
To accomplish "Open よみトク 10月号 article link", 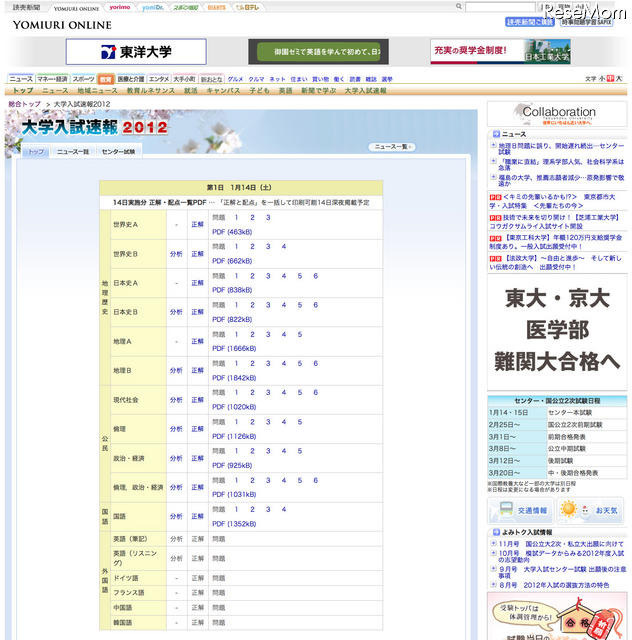I will pos(561,556).
